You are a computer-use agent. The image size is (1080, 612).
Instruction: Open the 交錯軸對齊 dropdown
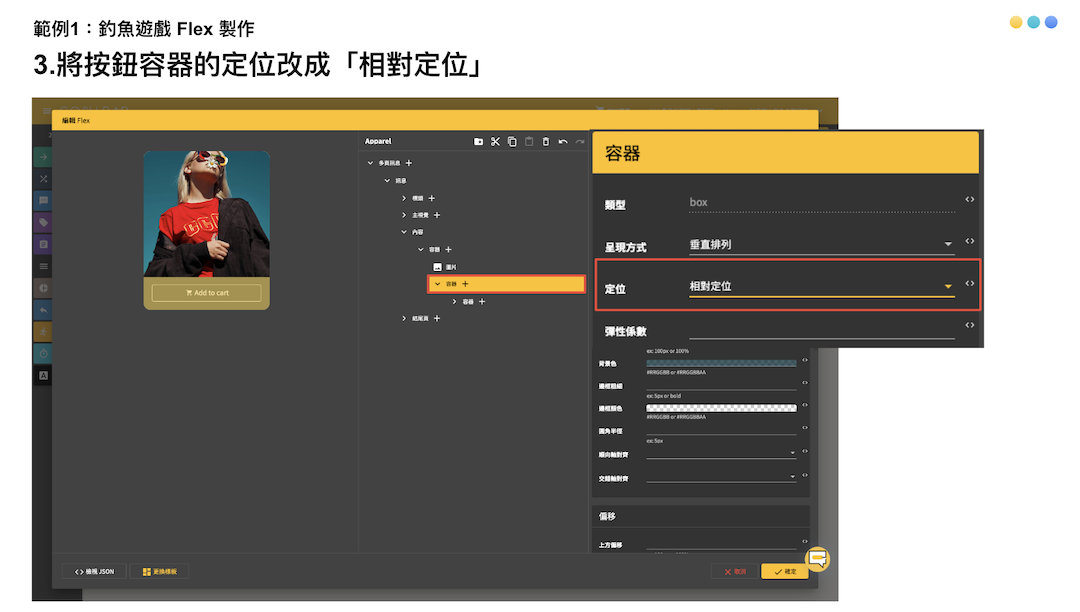(x=721, y=476)
